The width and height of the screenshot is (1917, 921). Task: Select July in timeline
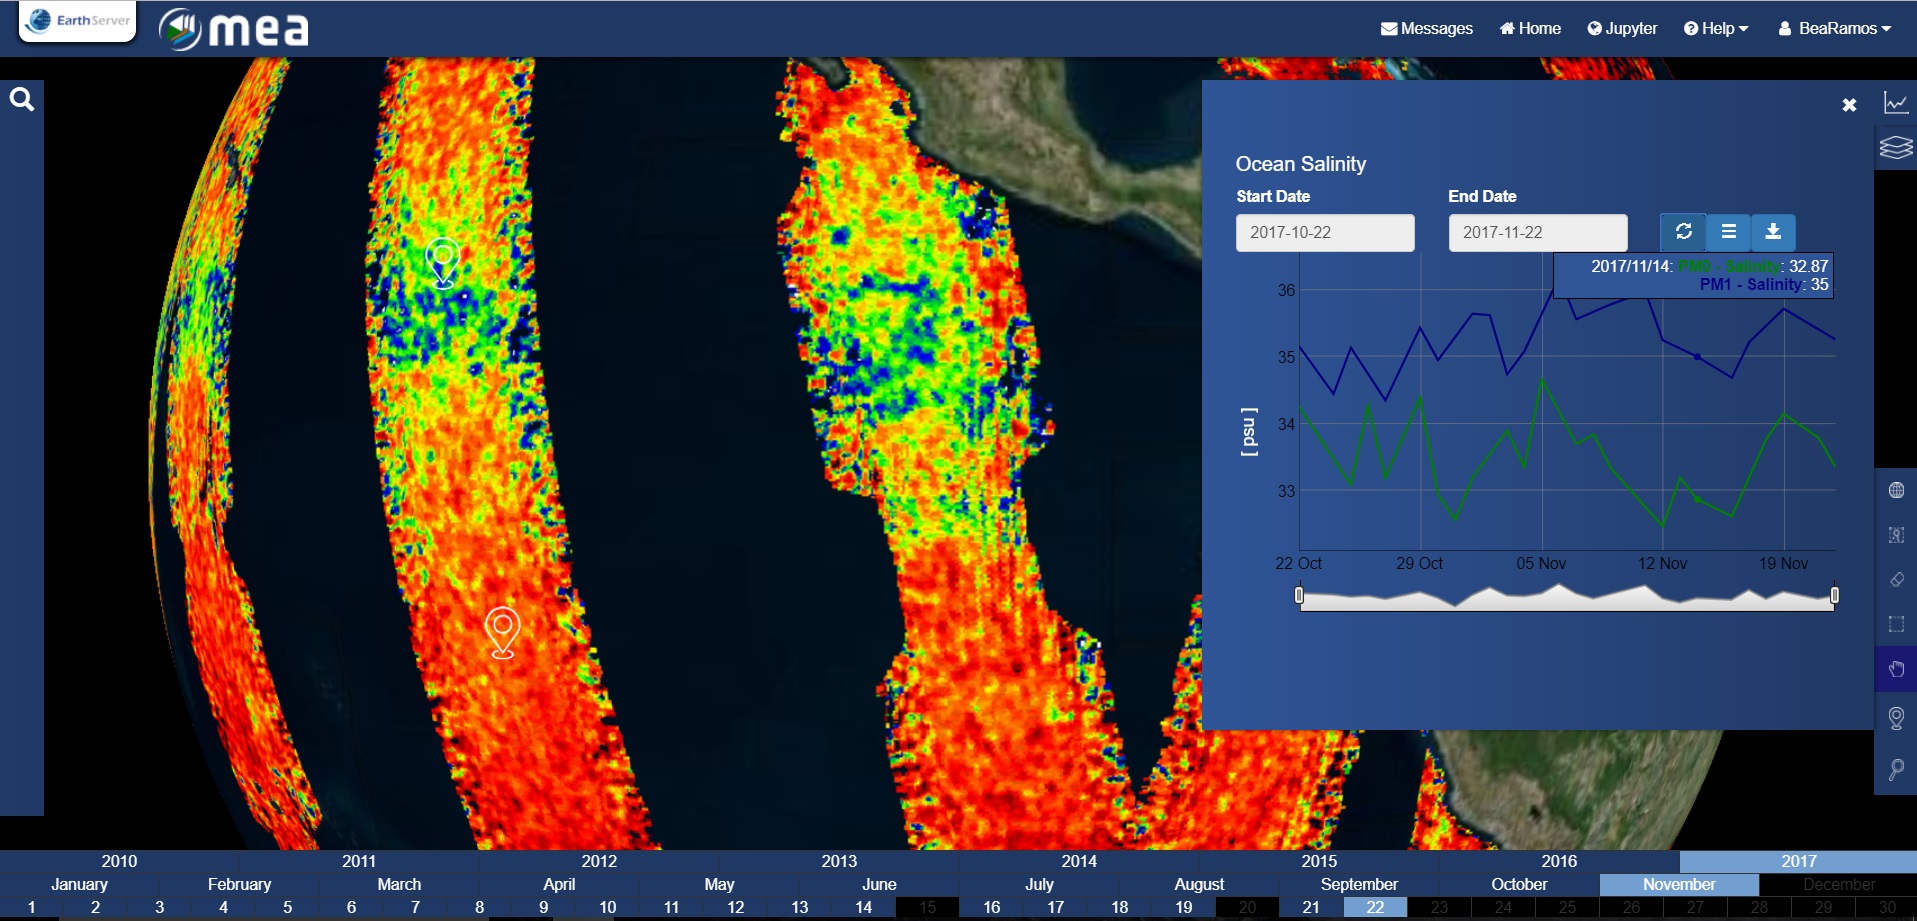1039,884
